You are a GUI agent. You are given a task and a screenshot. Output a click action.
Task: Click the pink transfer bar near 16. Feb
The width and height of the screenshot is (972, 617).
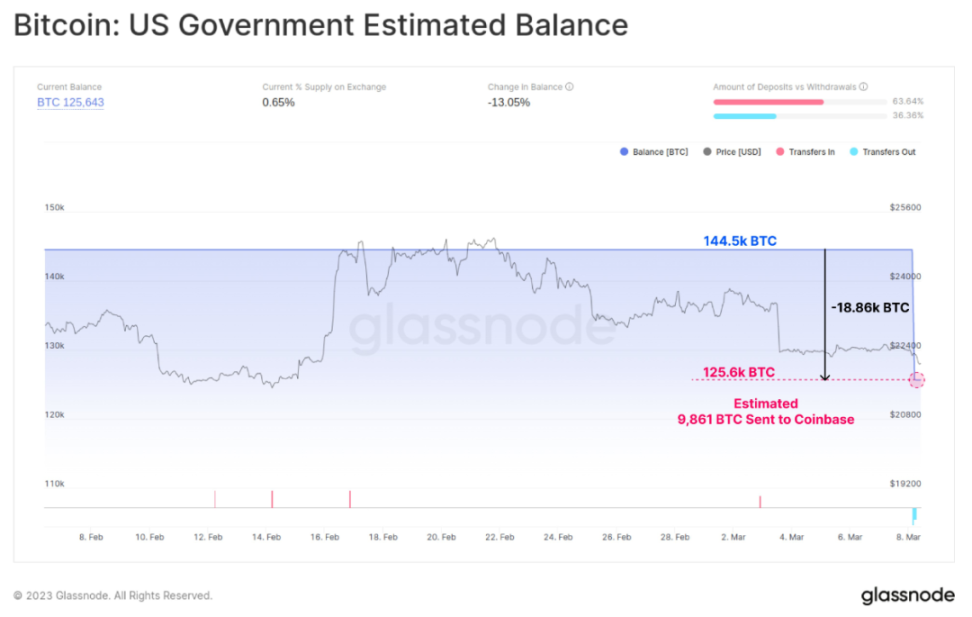[349, 498]
